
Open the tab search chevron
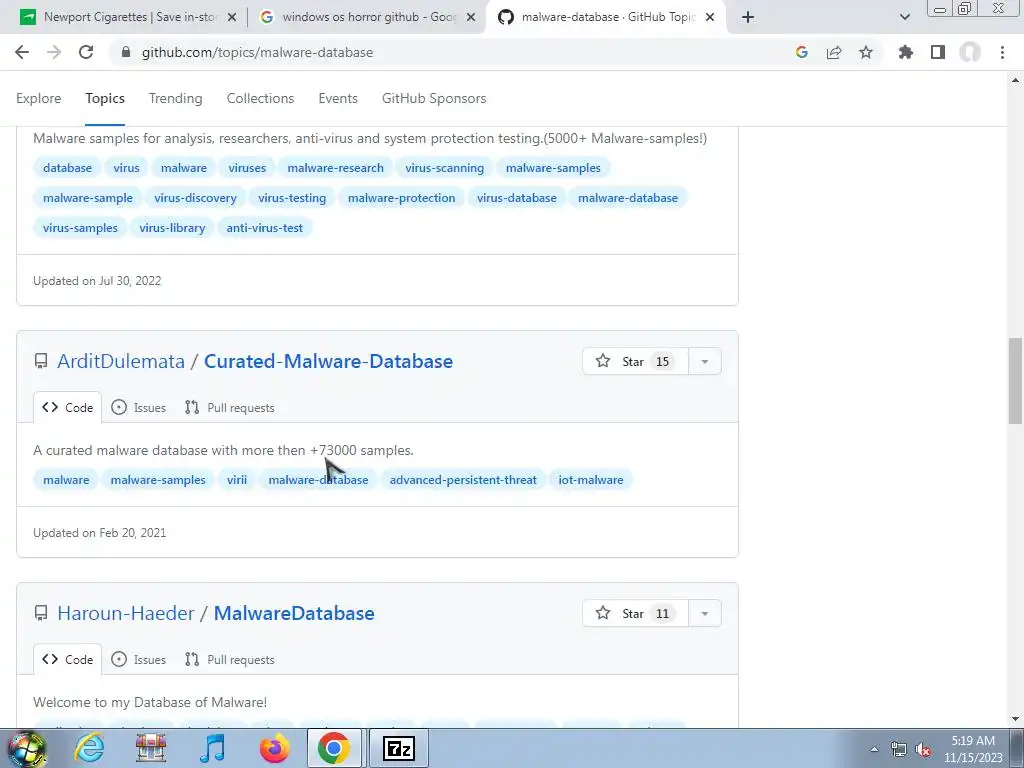point(905,17)
